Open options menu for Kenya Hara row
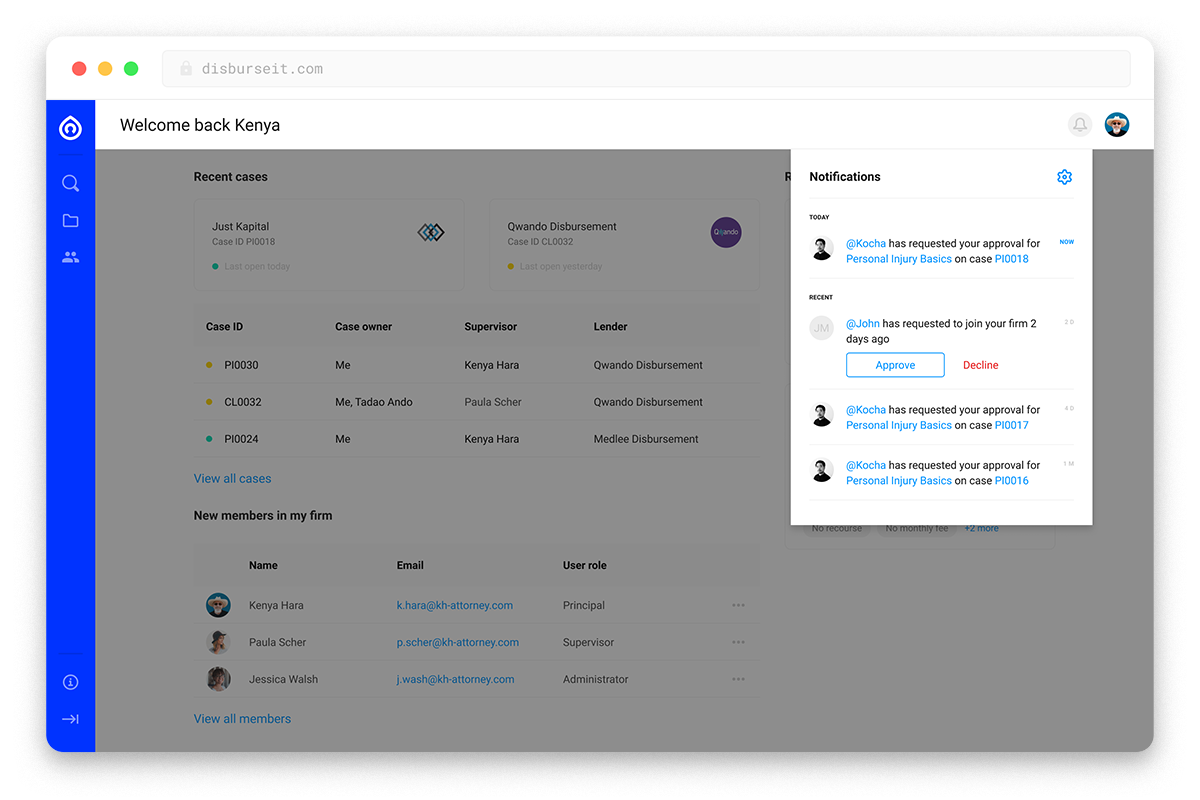This screenshot has width=1200, height=800. [738, 605]
